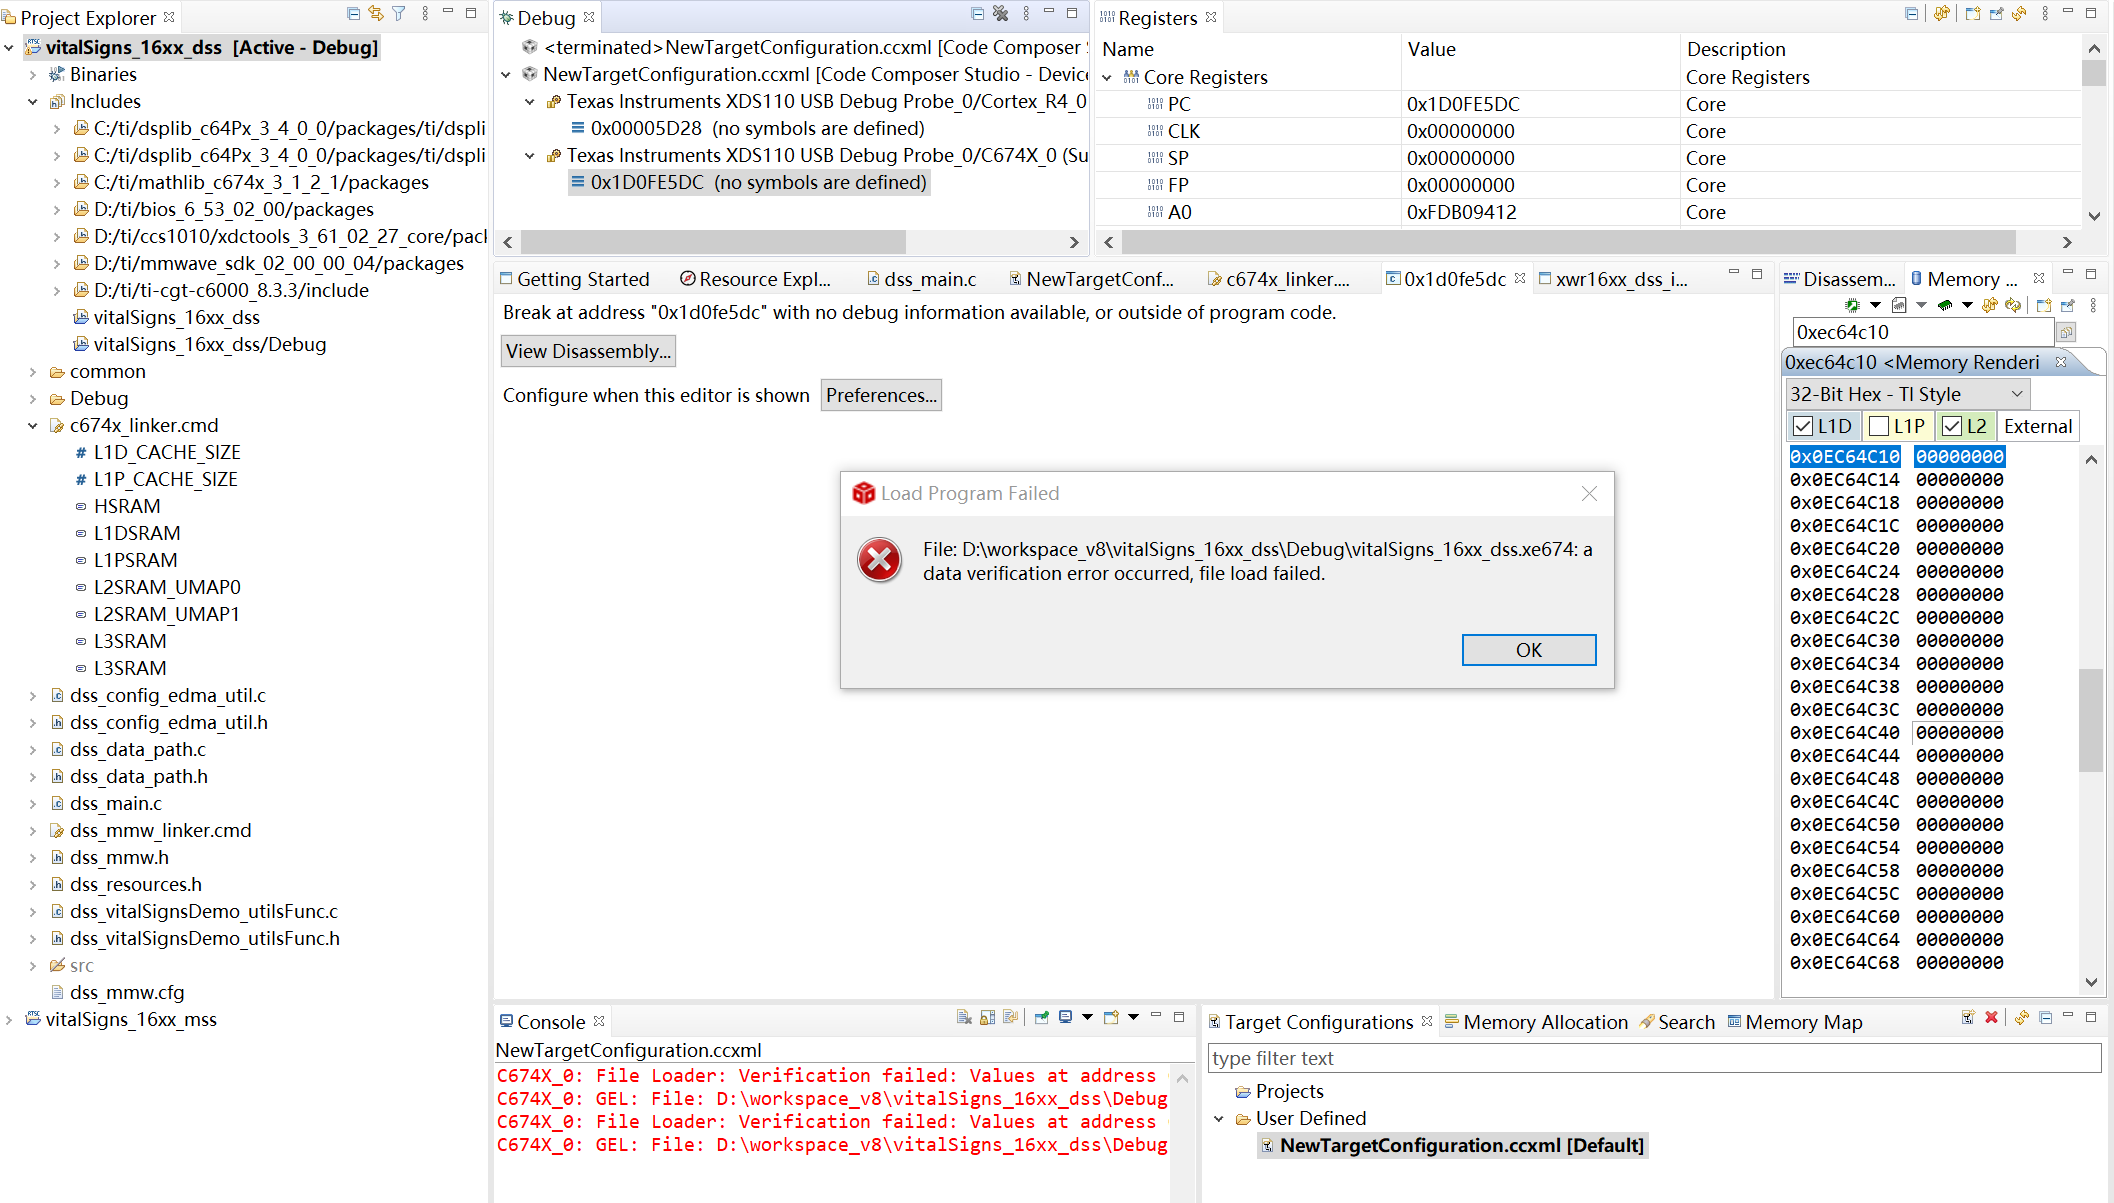Click the View Disassembly button
2114x1203 pixels.
coord(588,351)
